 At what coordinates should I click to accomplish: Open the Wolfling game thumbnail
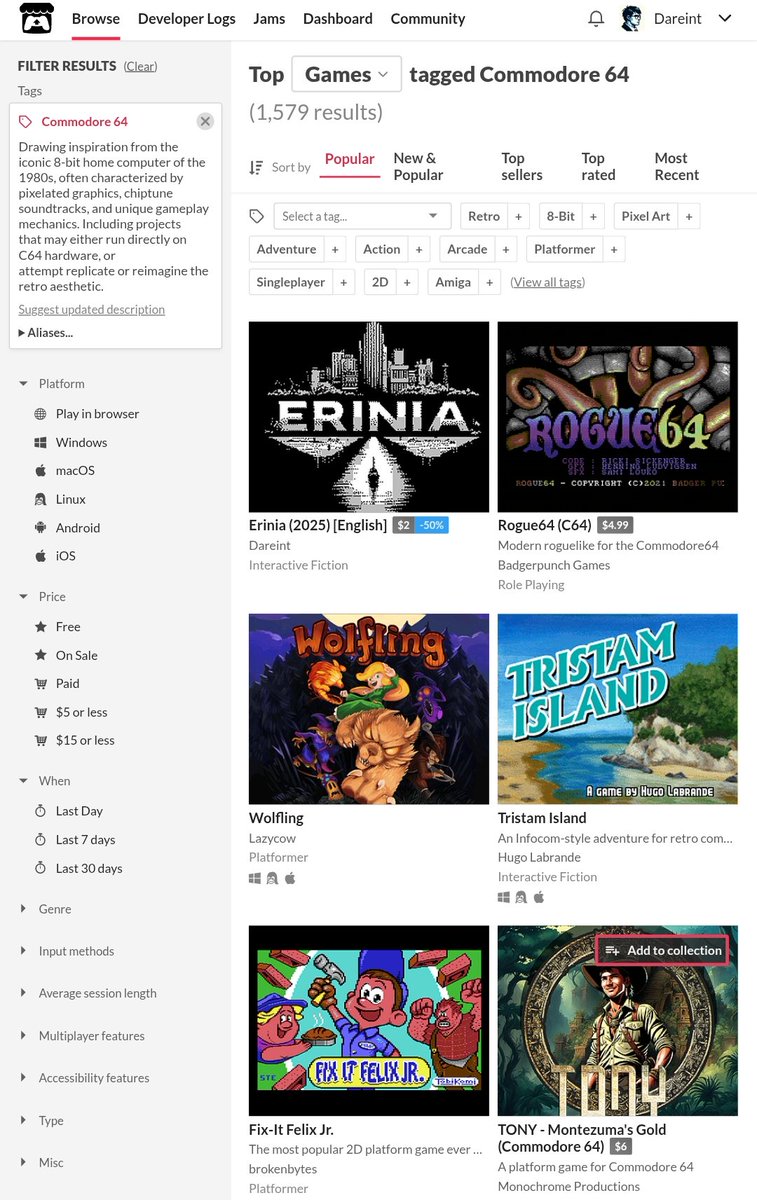[369, 709]
